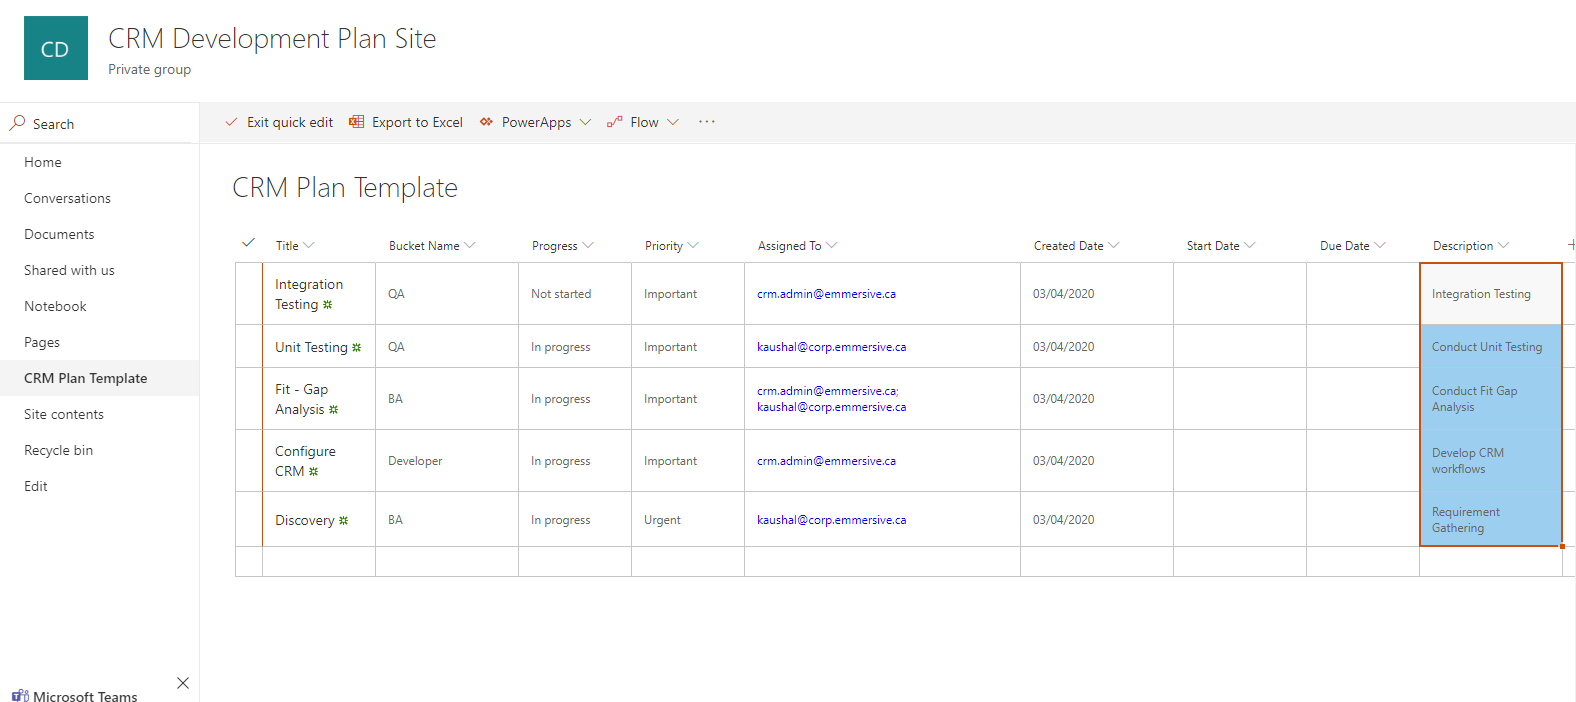Expand the PowerApps dropdown
This screenshot has width=1576, height=702.
click(585, 122)
